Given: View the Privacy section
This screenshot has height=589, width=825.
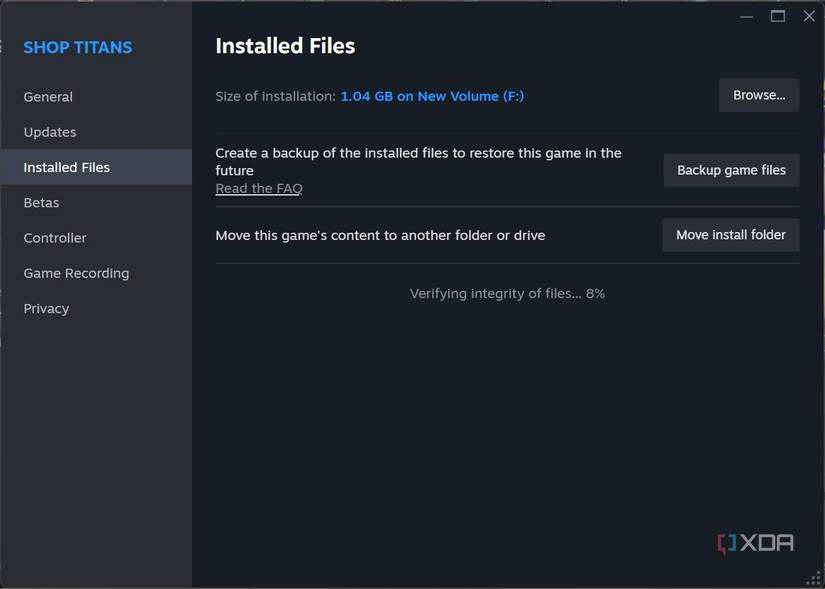Looking at the screenshot, I should point(46,308).
